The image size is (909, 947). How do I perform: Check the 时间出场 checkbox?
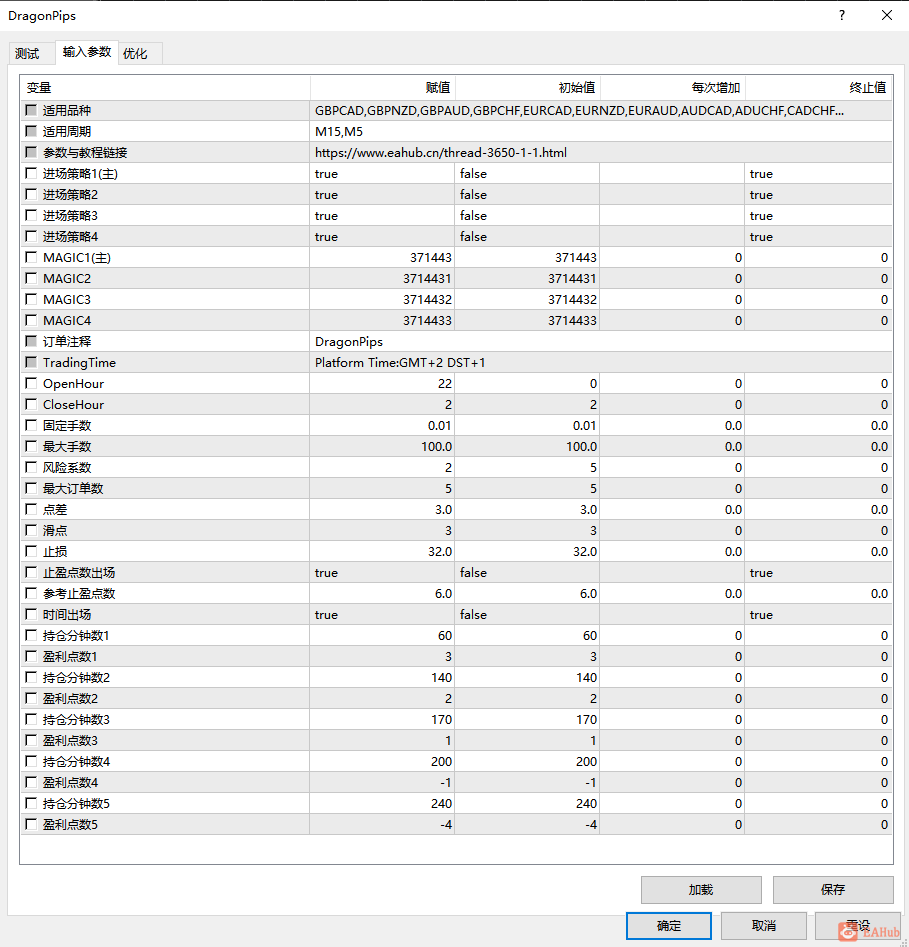(x=31, y=614)
